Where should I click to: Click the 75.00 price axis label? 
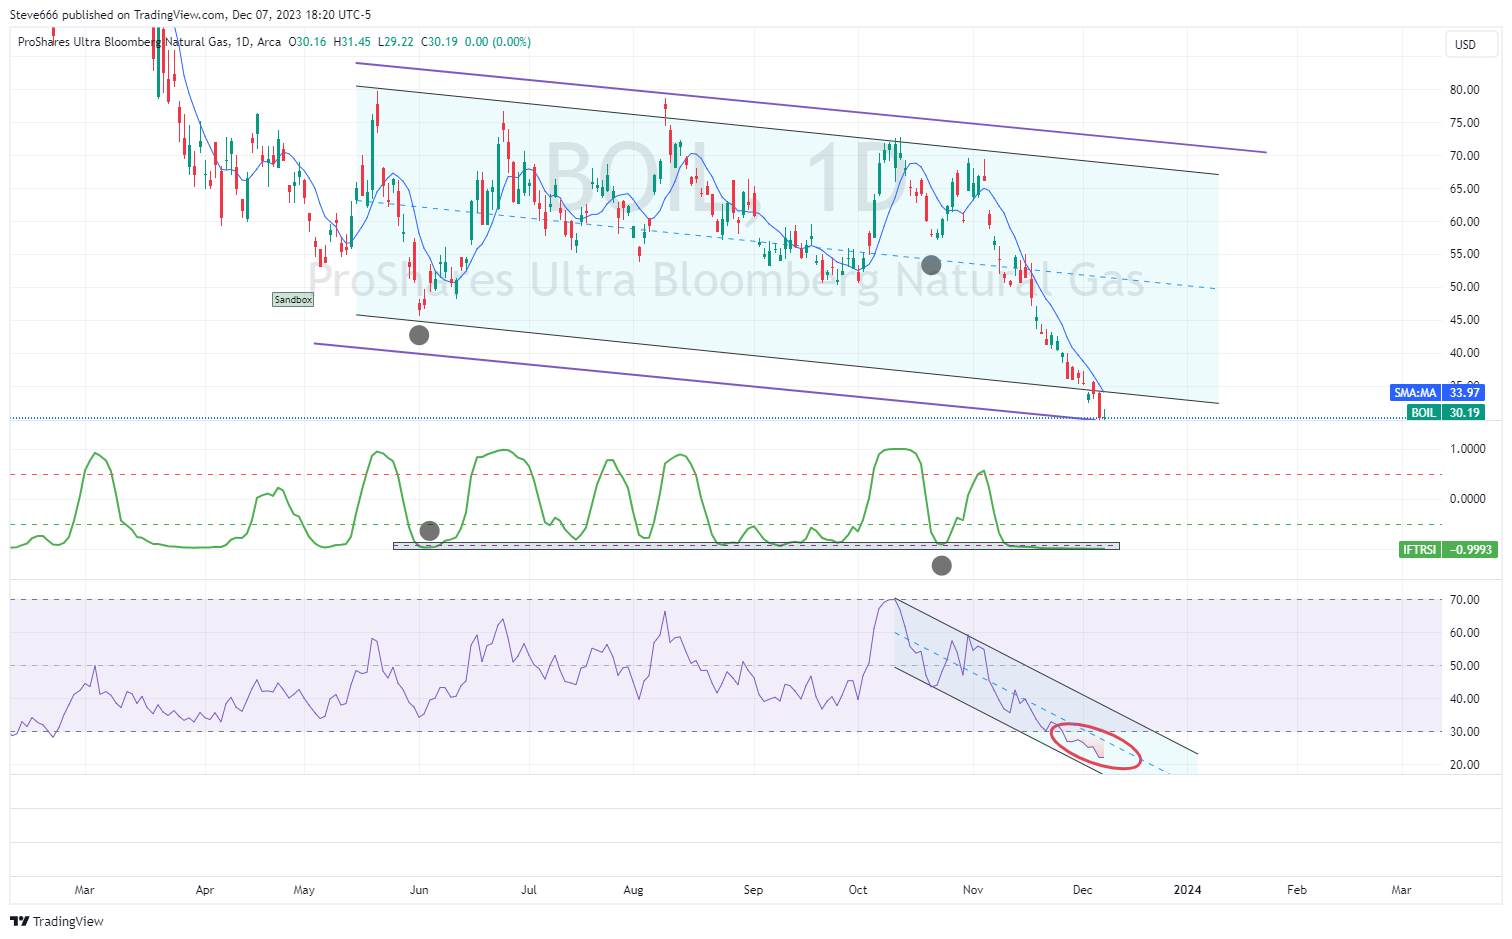[x=1465, y=123]
